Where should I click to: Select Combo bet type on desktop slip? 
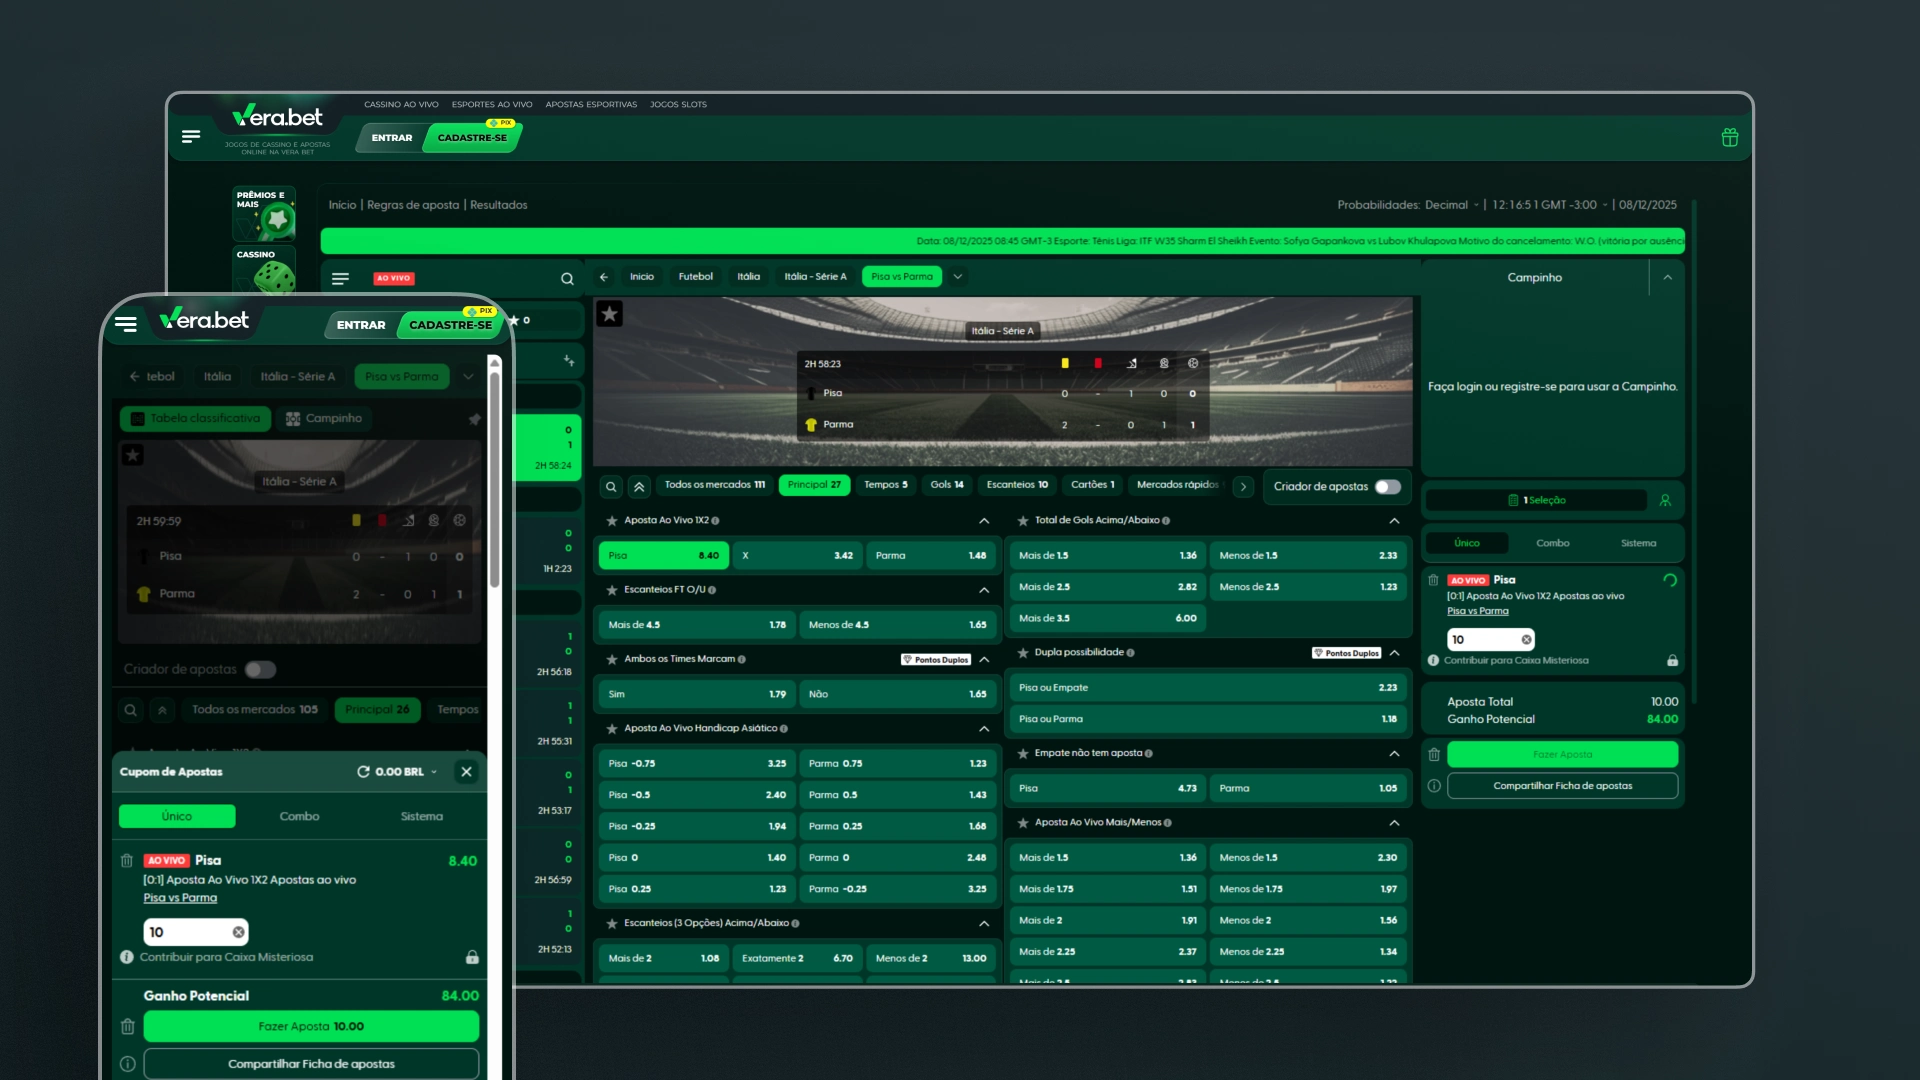1553,544
